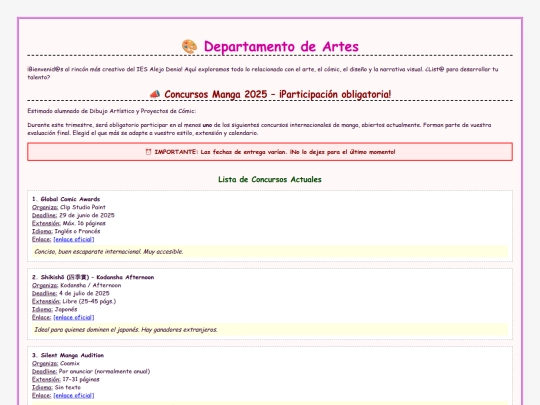
Task: Click the alarm clock icon before IMPORTANTE
Action: 148,152
